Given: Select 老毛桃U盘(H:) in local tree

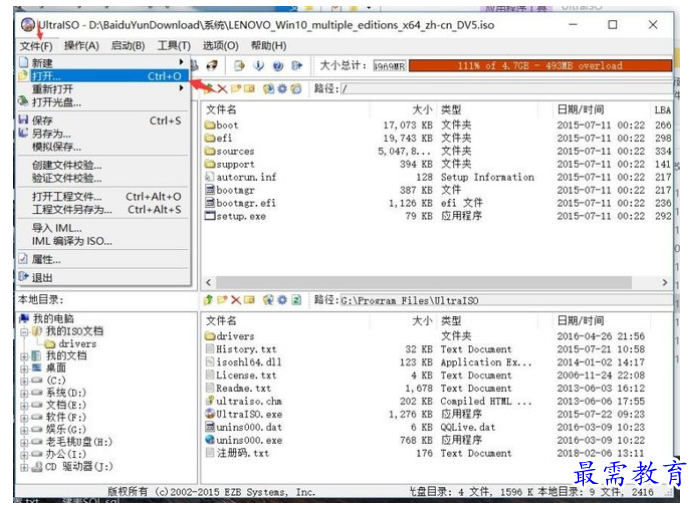Looking at the screenshot, I should pos(79,442).
